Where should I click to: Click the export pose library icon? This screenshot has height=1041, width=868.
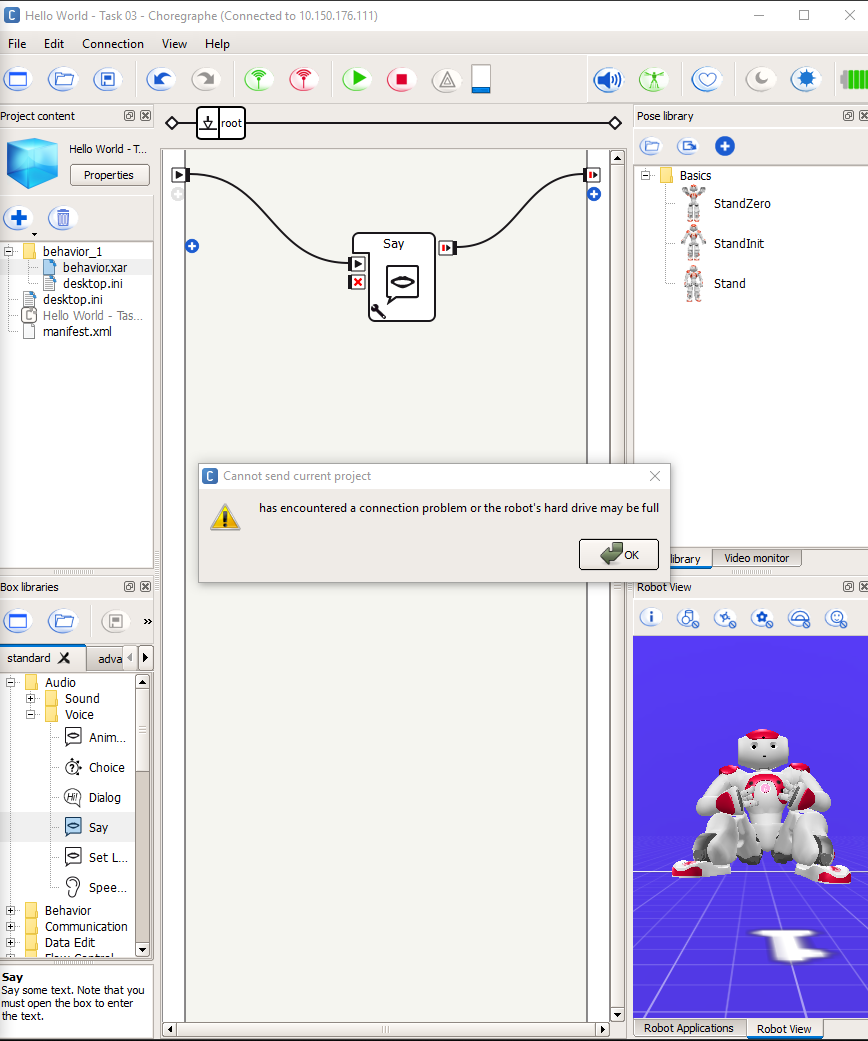[x=687, y=146]
